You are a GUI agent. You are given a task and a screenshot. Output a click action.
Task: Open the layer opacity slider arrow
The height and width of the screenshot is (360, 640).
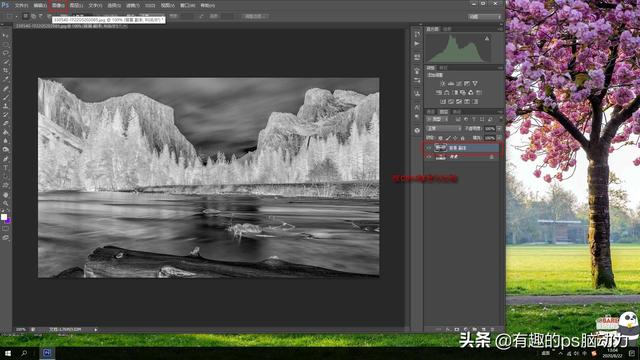(499, 129)
